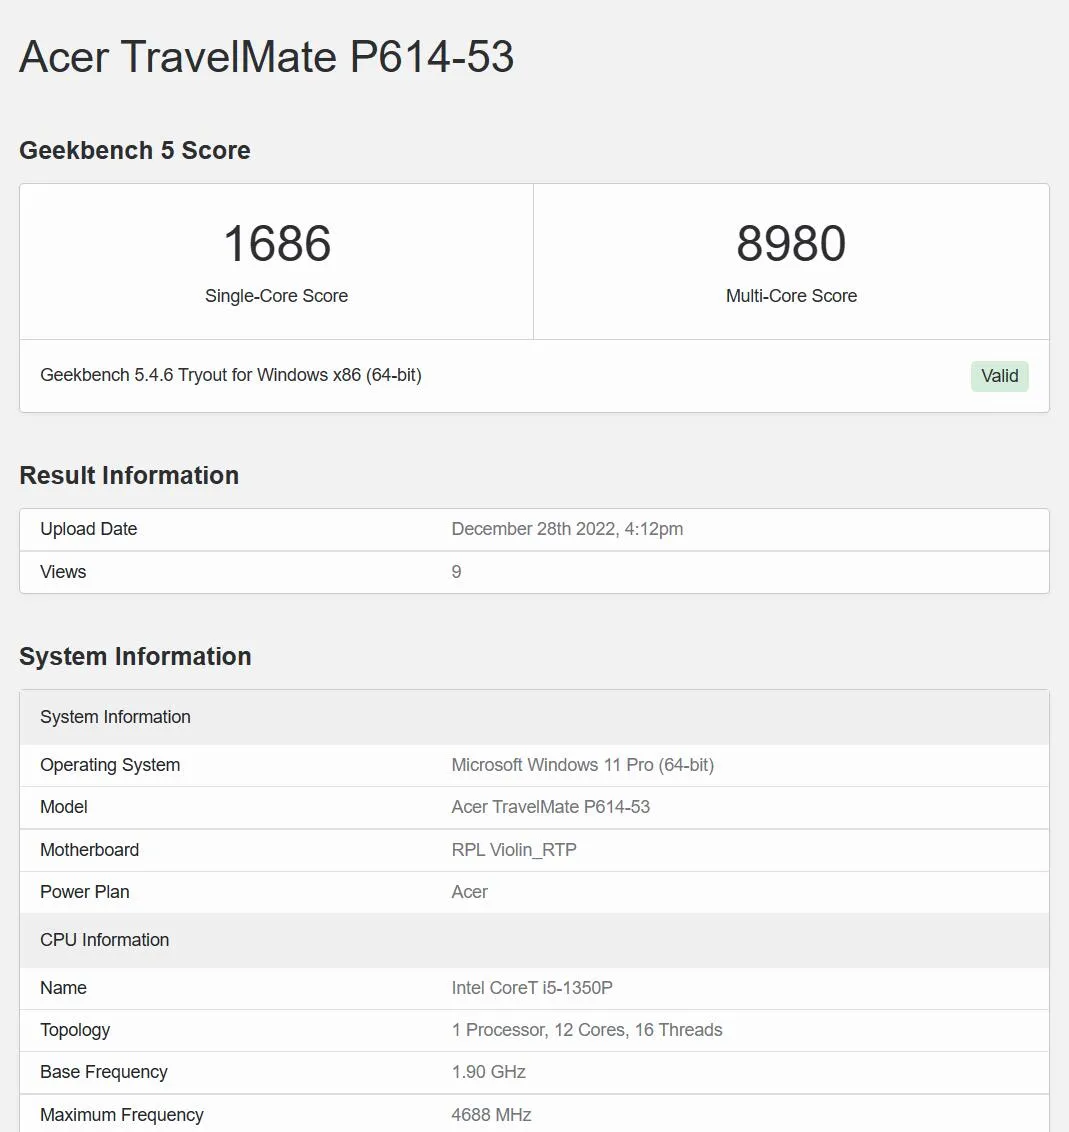Click the Geekbench 5 Score heading
The height and width of the screenshot is (1132, 1069).
point(135,150)
